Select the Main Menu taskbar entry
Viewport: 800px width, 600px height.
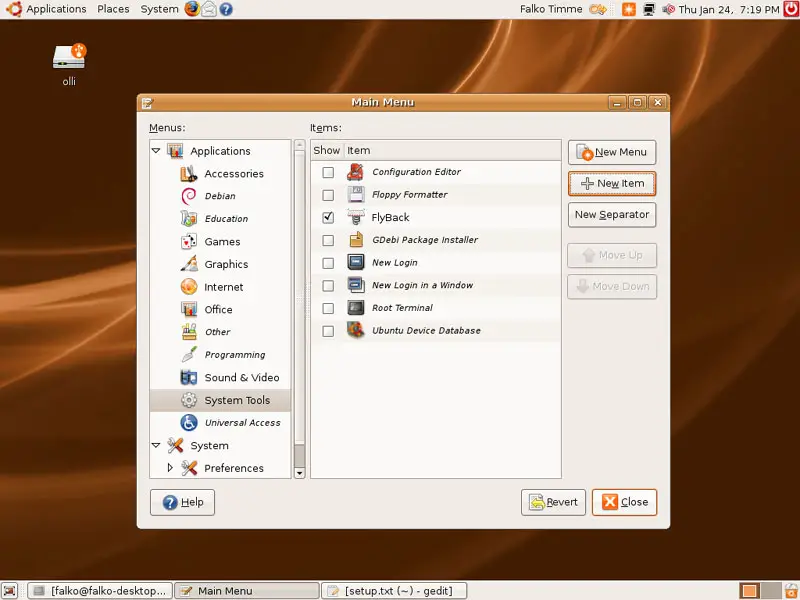click(x=247, y=591)
